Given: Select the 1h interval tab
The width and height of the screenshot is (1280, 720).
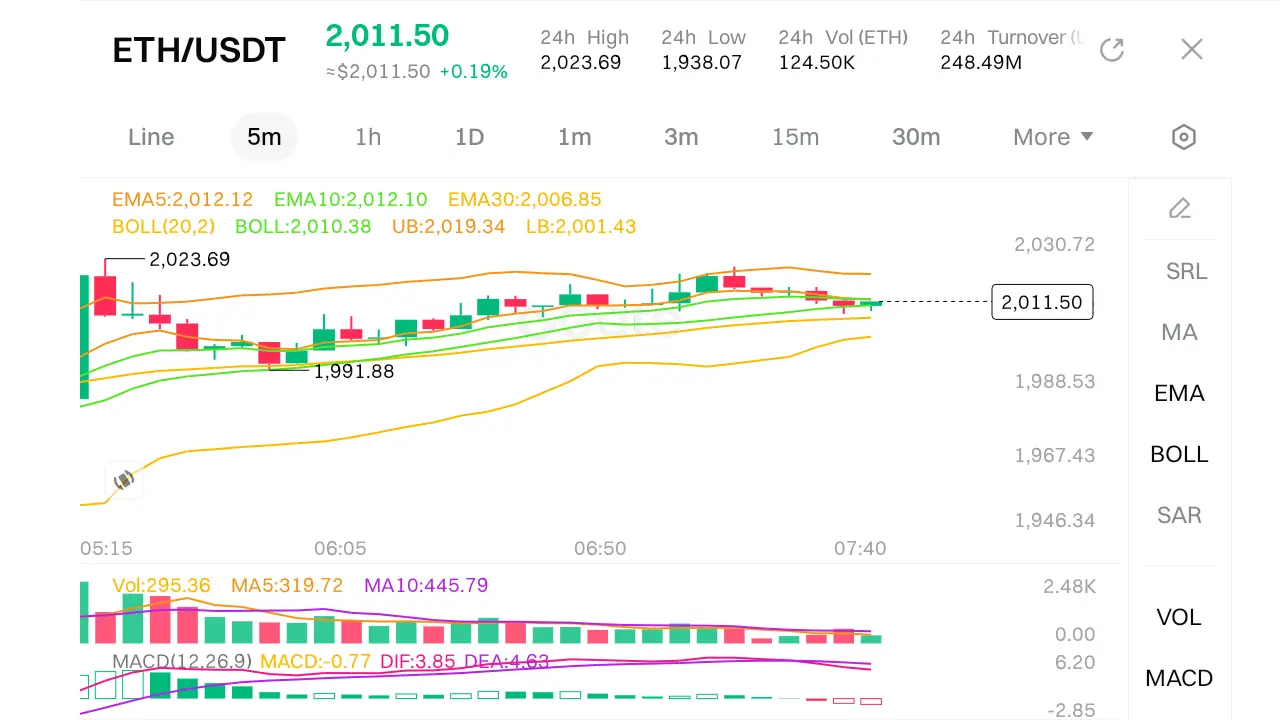Looking at the screenshot, I should pyautogui.click(x=368, y=137).
